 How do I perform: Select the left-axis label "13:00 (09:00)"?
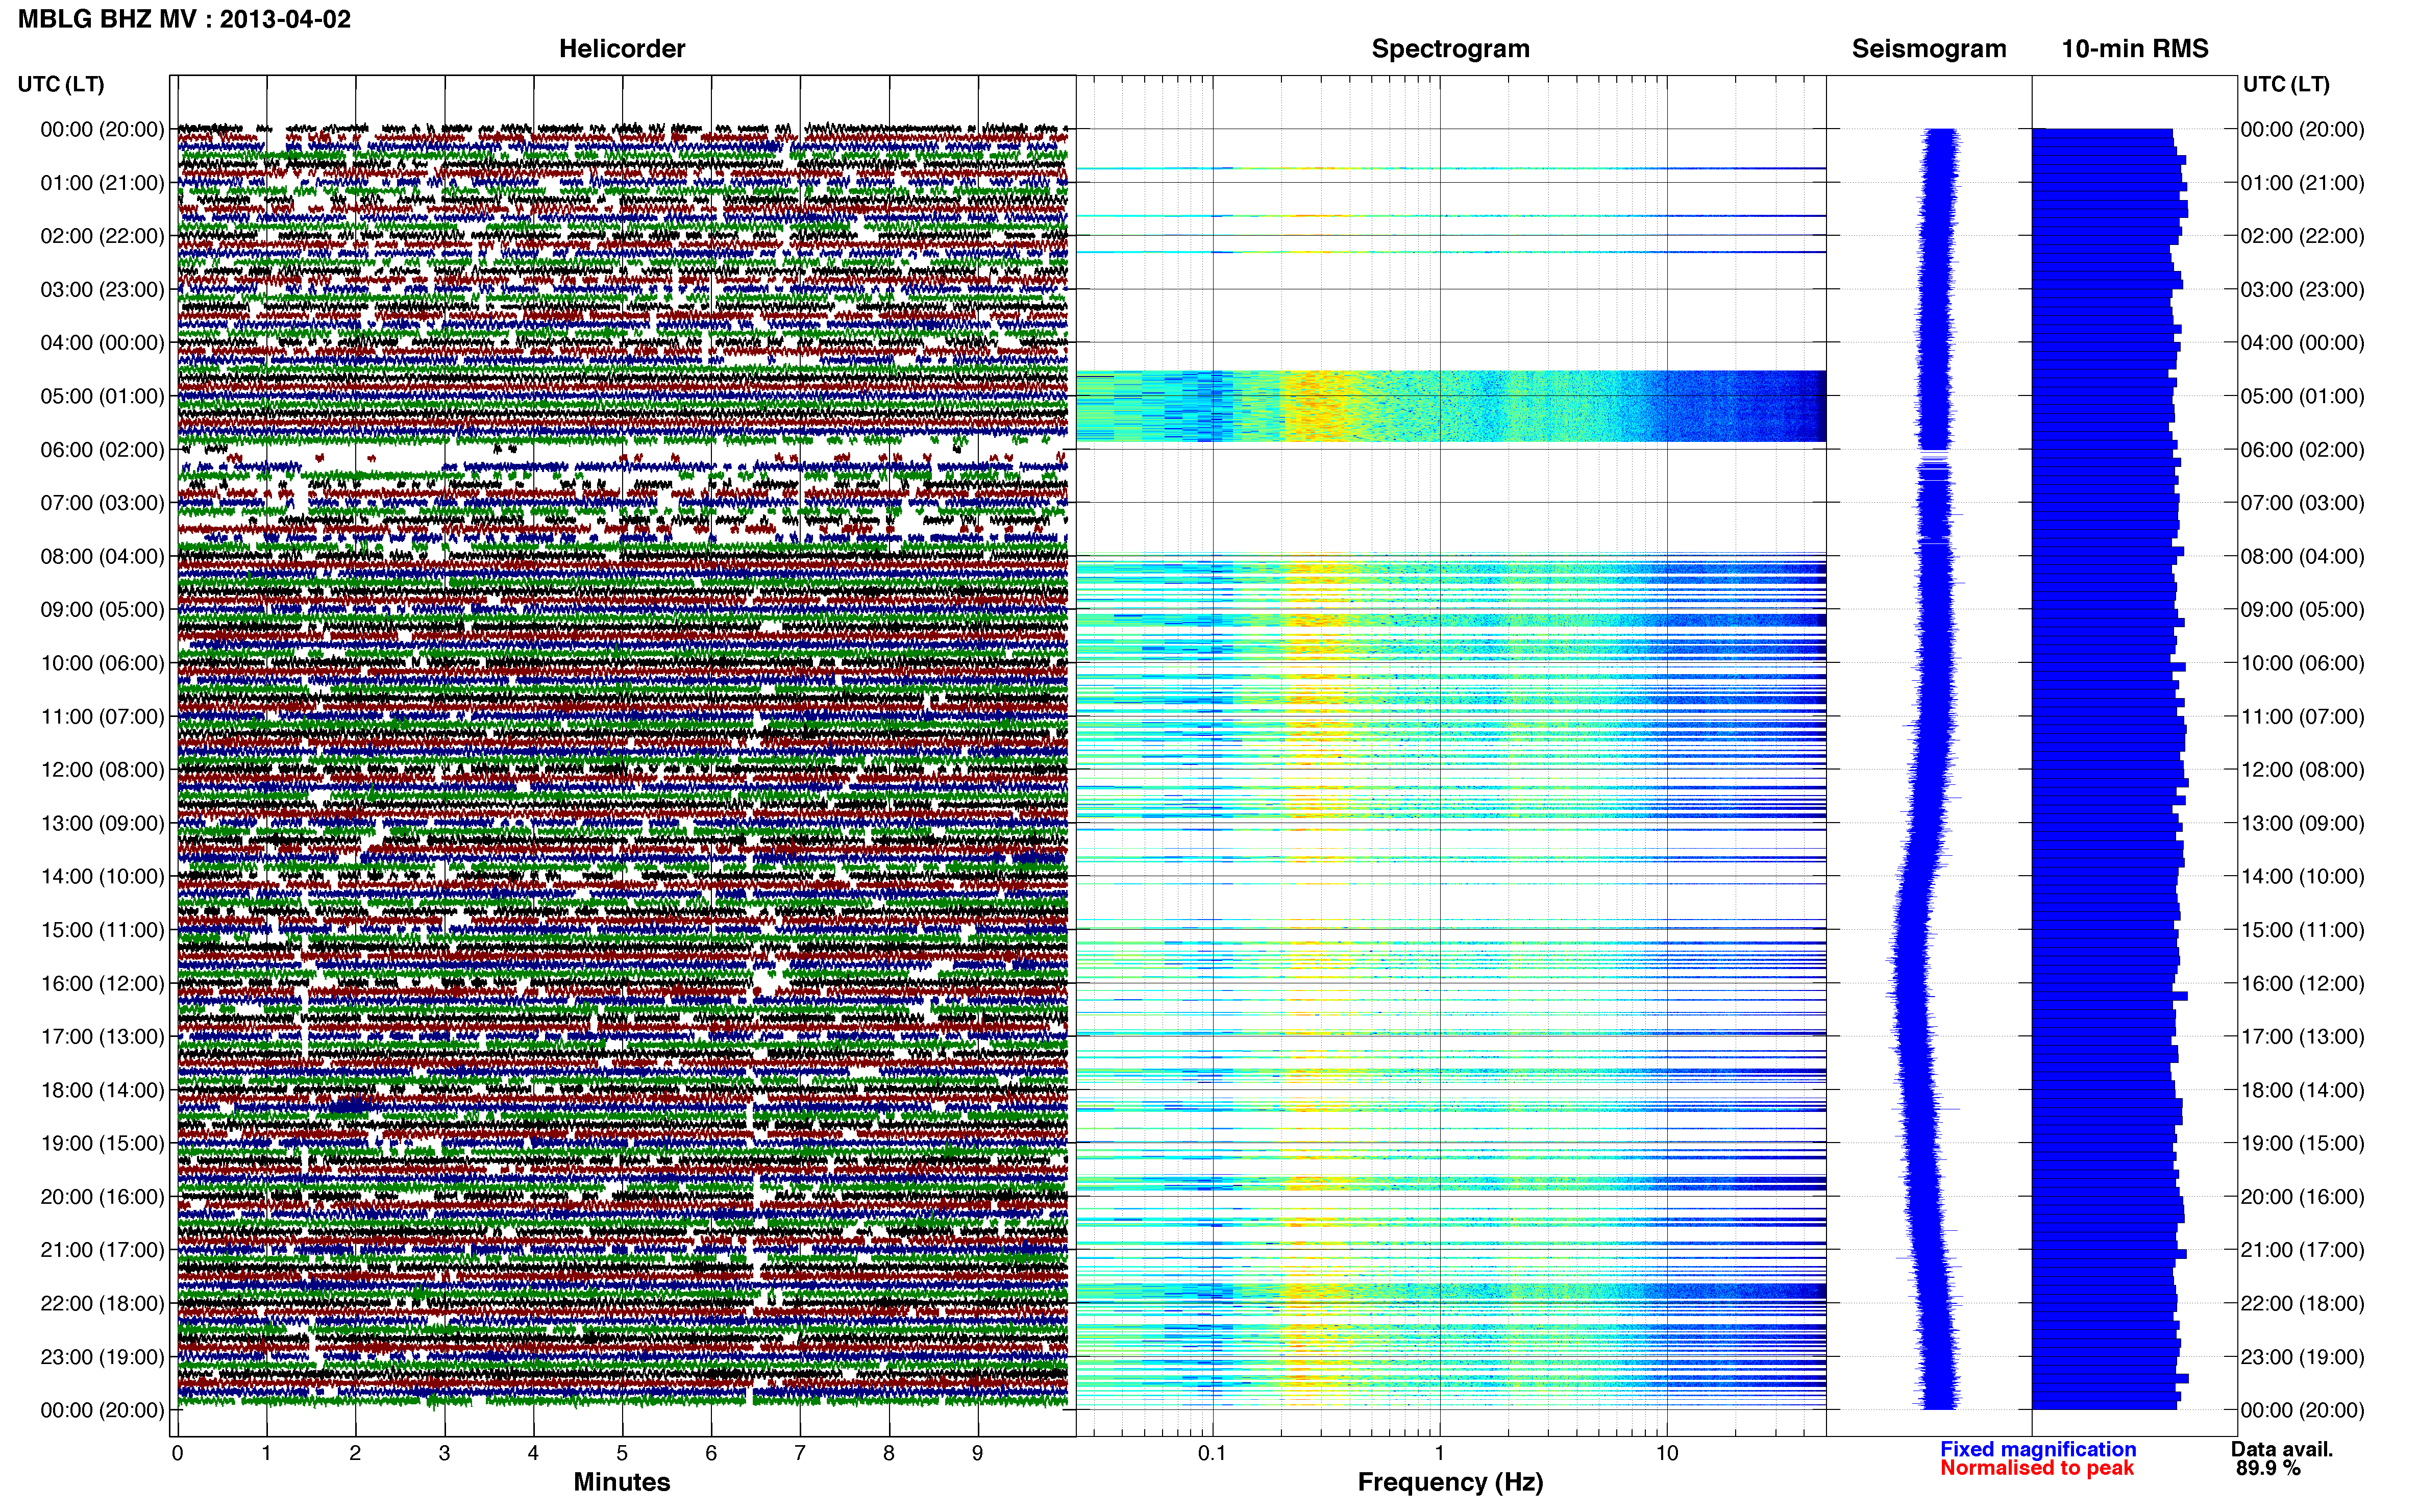pyautogui.click(x=102, y=823)
